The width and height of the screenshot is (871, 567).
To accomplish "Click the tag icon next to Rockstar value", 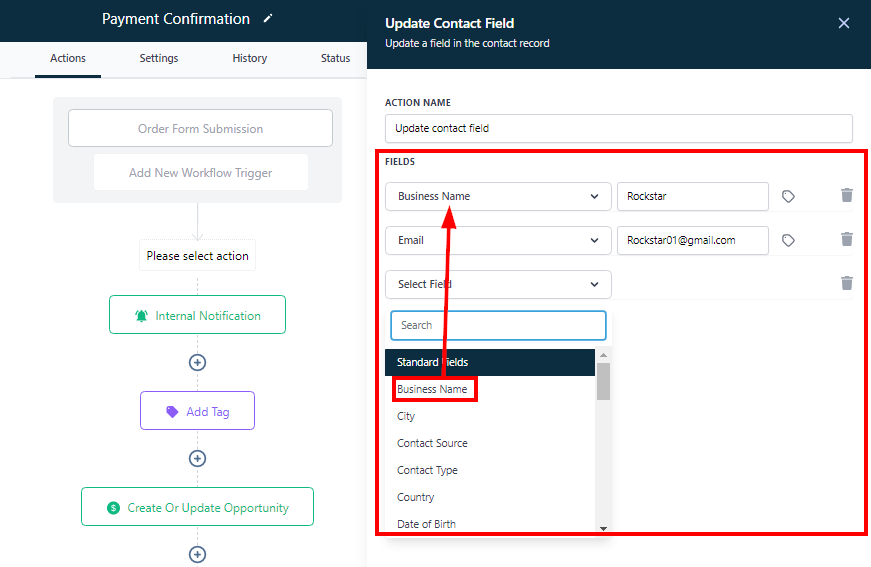I will [x=788, y=197].
